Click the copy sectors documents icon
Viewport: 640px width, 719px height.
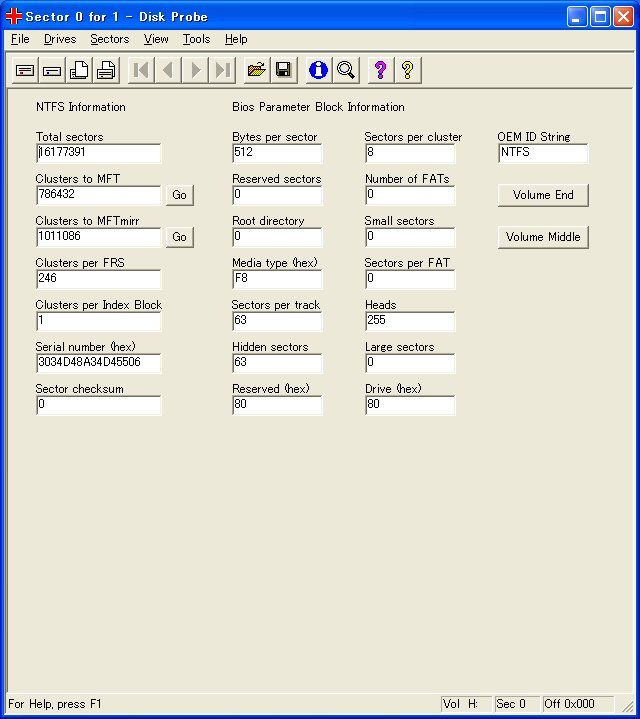pyautogui.click(x=79, y=71)
